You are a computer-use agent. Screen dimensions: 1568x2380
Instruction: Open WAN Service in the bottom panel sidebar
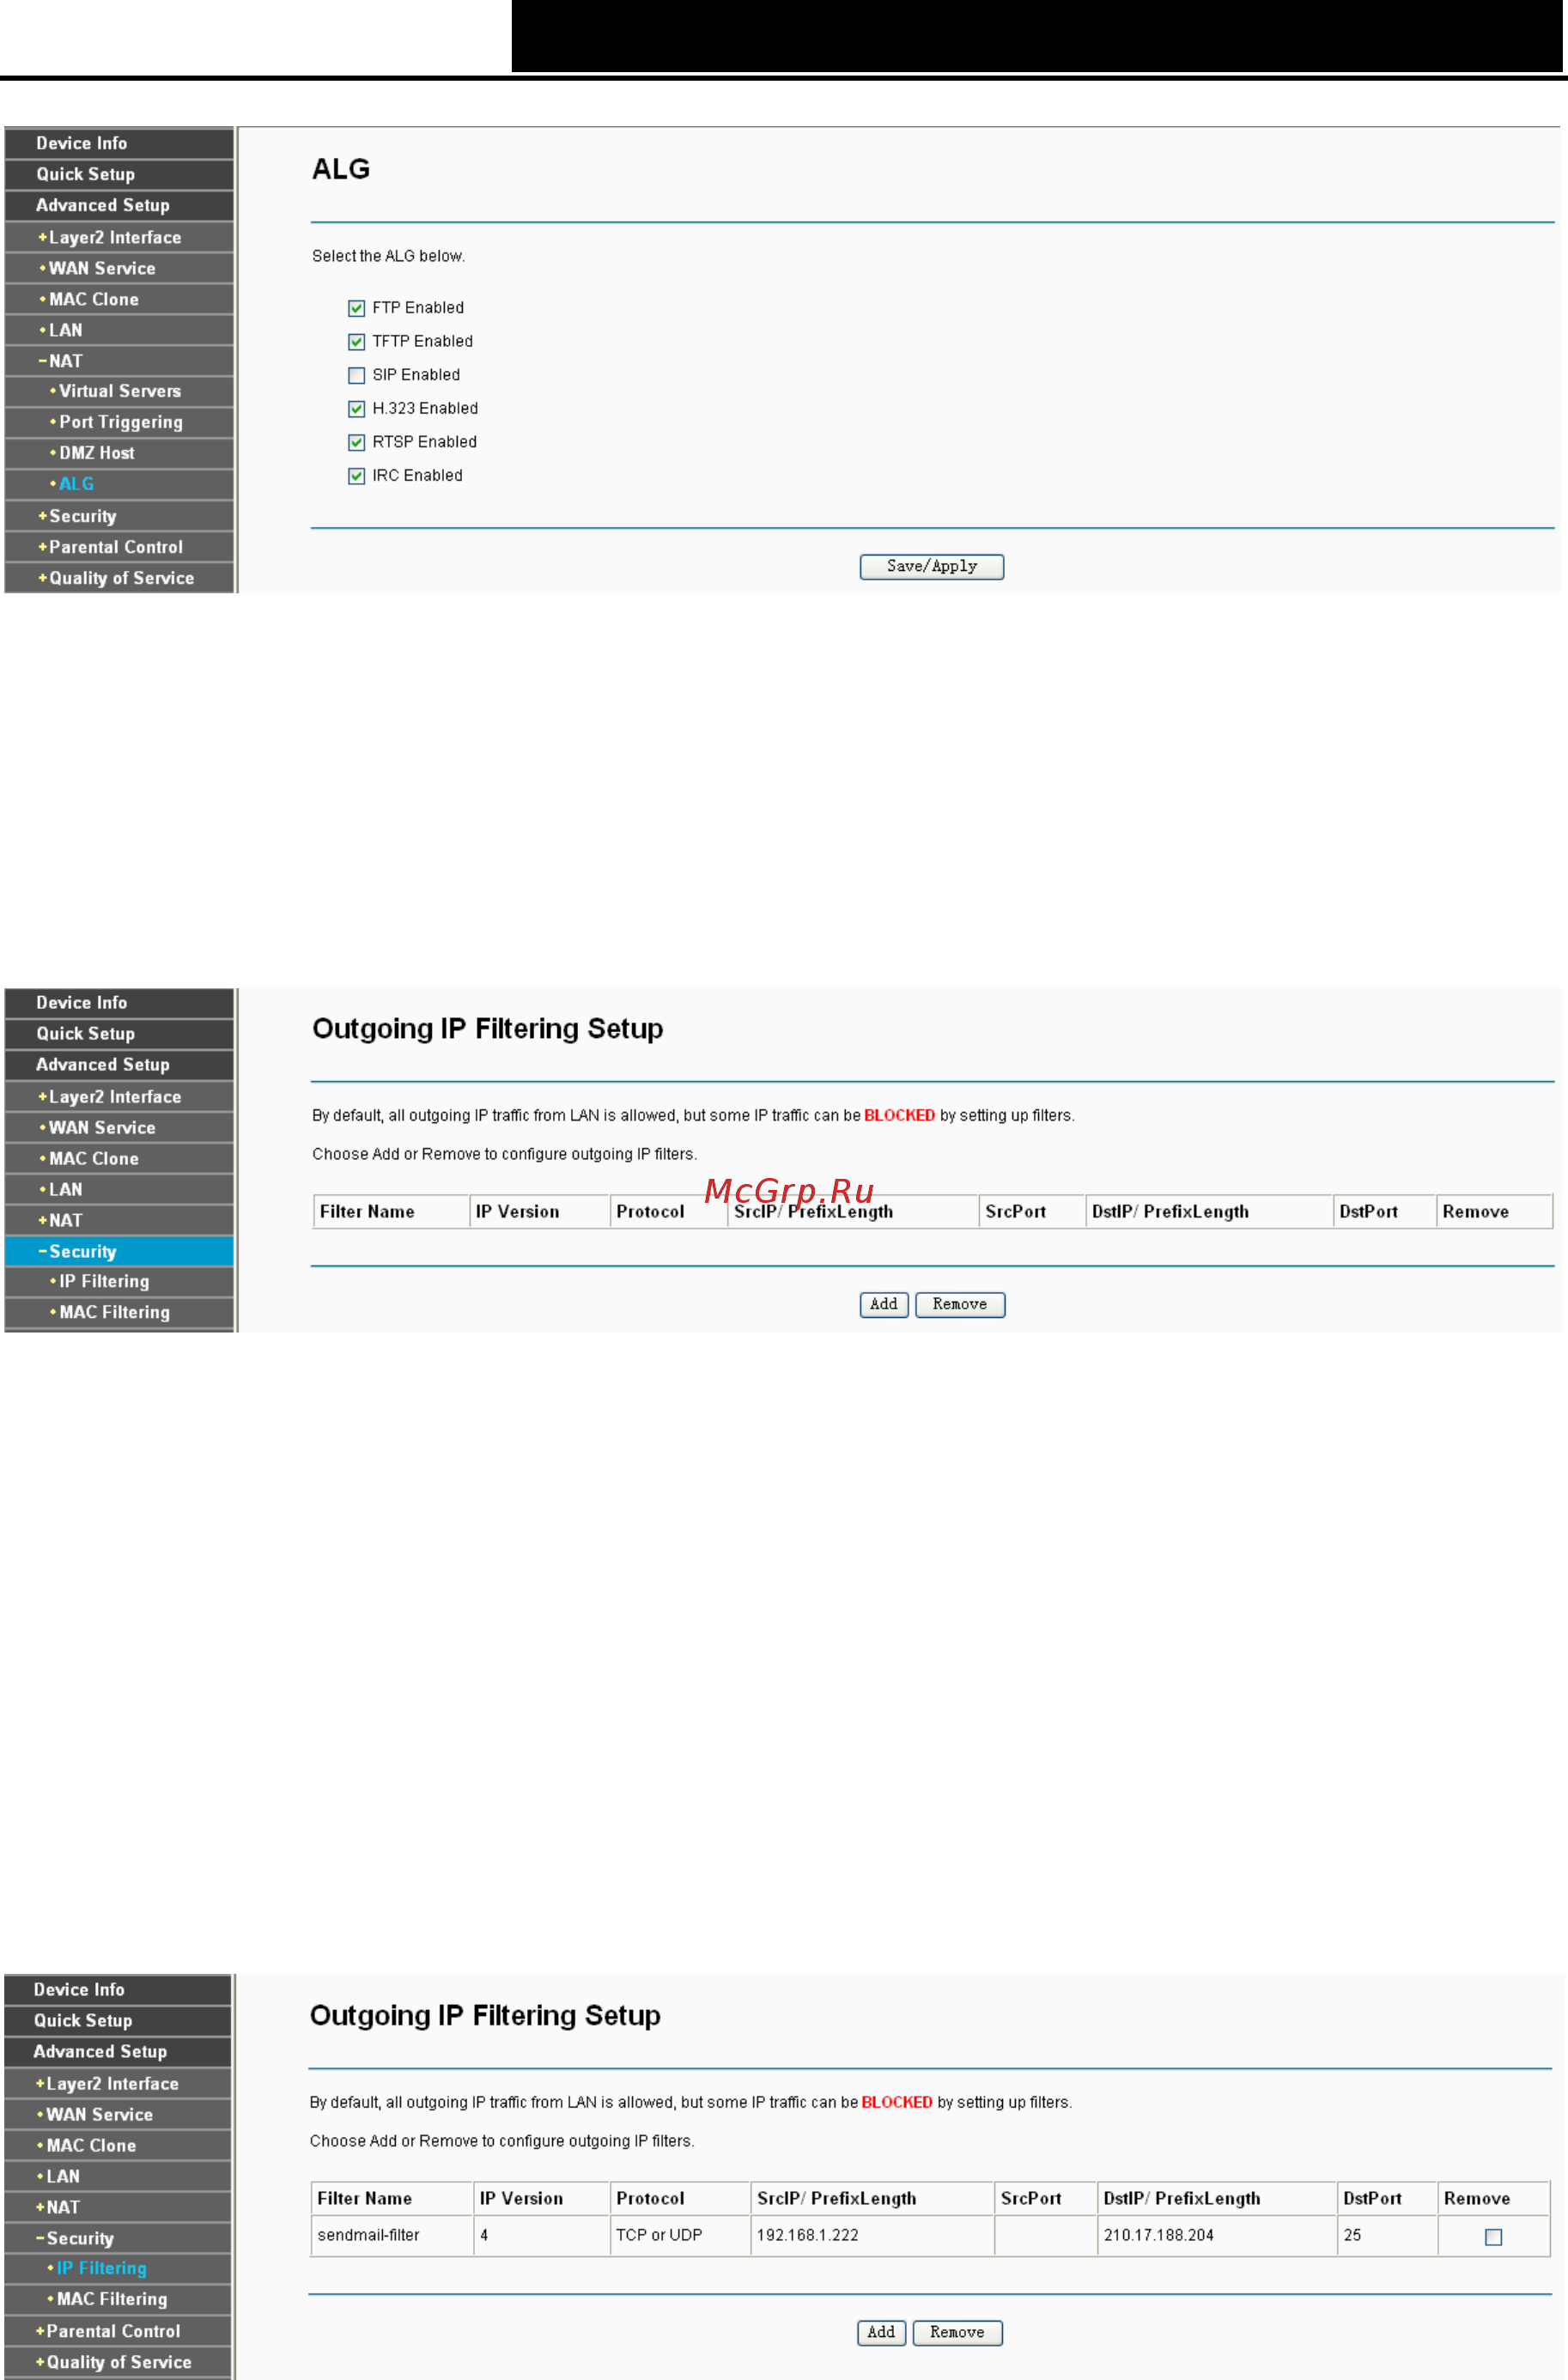[118, 2114]
